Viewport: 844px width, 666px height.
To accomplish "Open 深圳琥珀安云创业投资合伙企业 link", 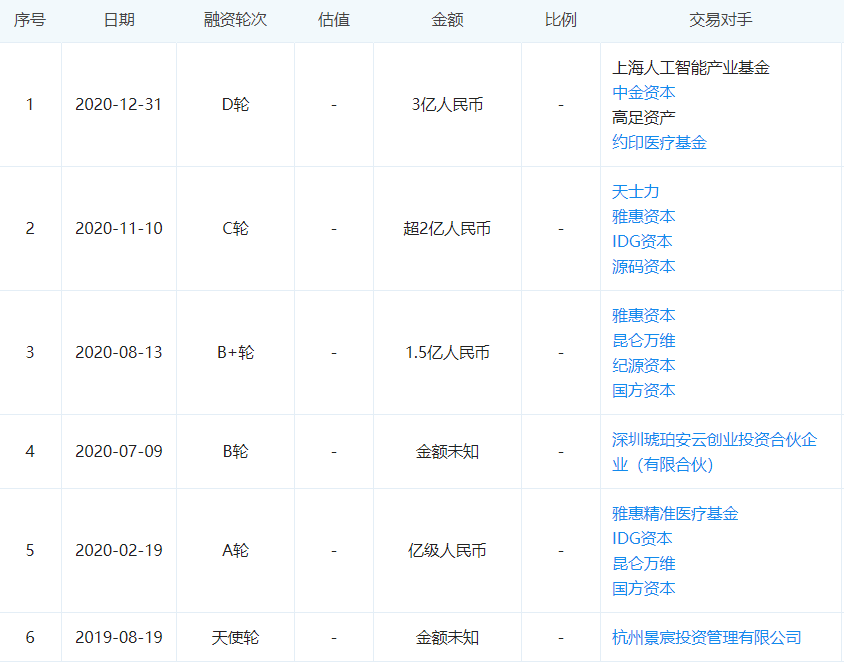I will click(714, 452).
